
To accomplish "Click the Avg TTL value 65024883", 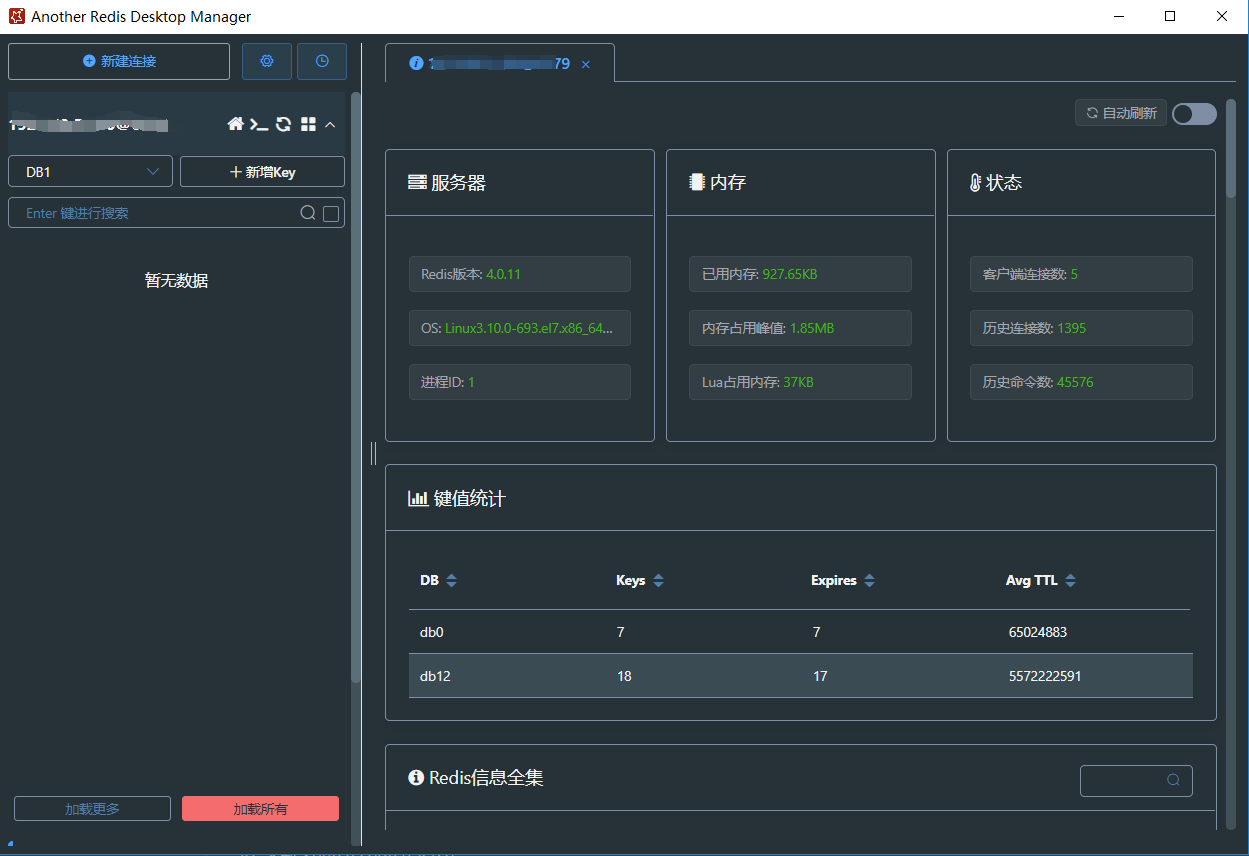I will pos(1038,632).
